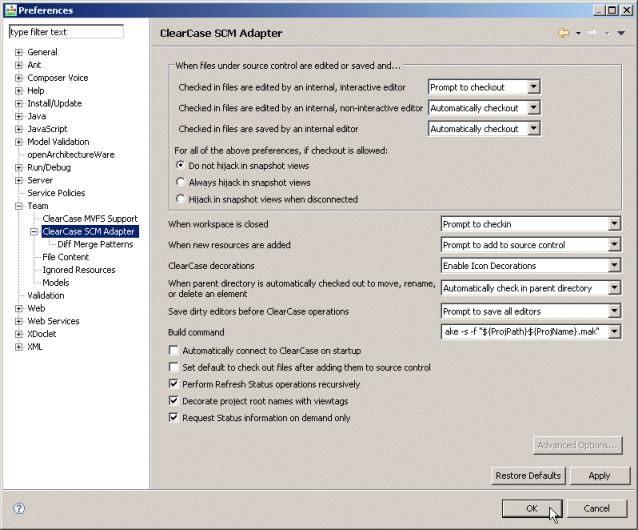Select File Content in the tree

point(66,257)
